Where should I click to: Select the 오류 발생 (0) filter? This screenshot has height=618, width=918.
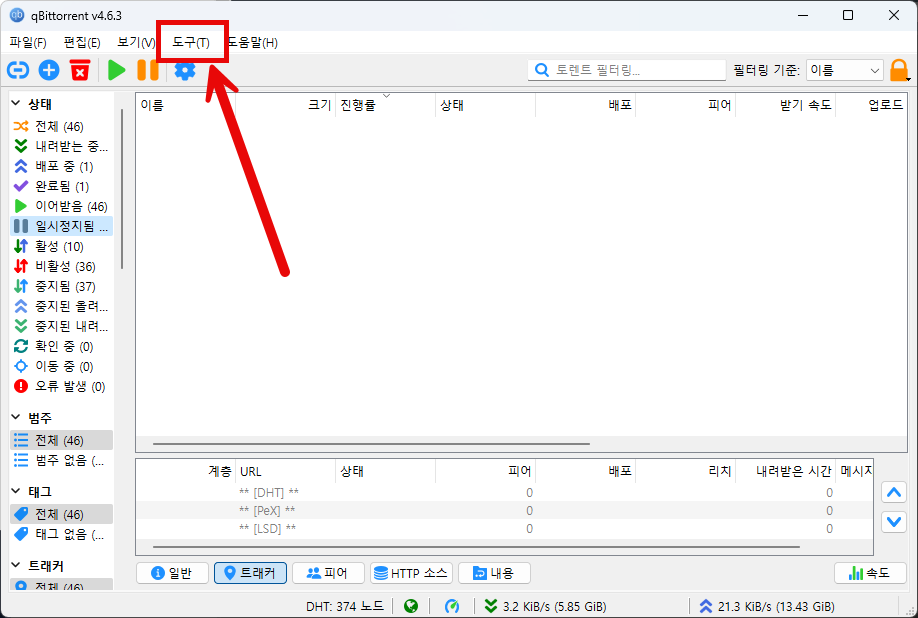point(61,386)
